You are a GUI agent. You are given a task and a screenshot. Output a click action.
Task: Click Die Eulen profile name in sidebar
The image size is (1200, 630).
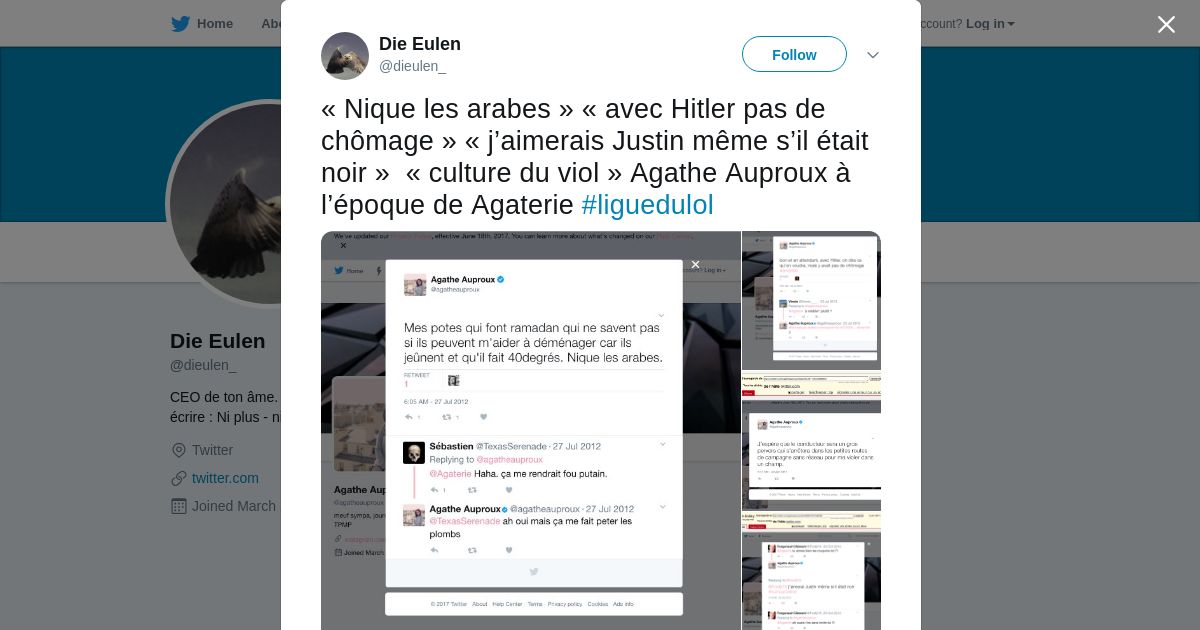coord(218,341)
